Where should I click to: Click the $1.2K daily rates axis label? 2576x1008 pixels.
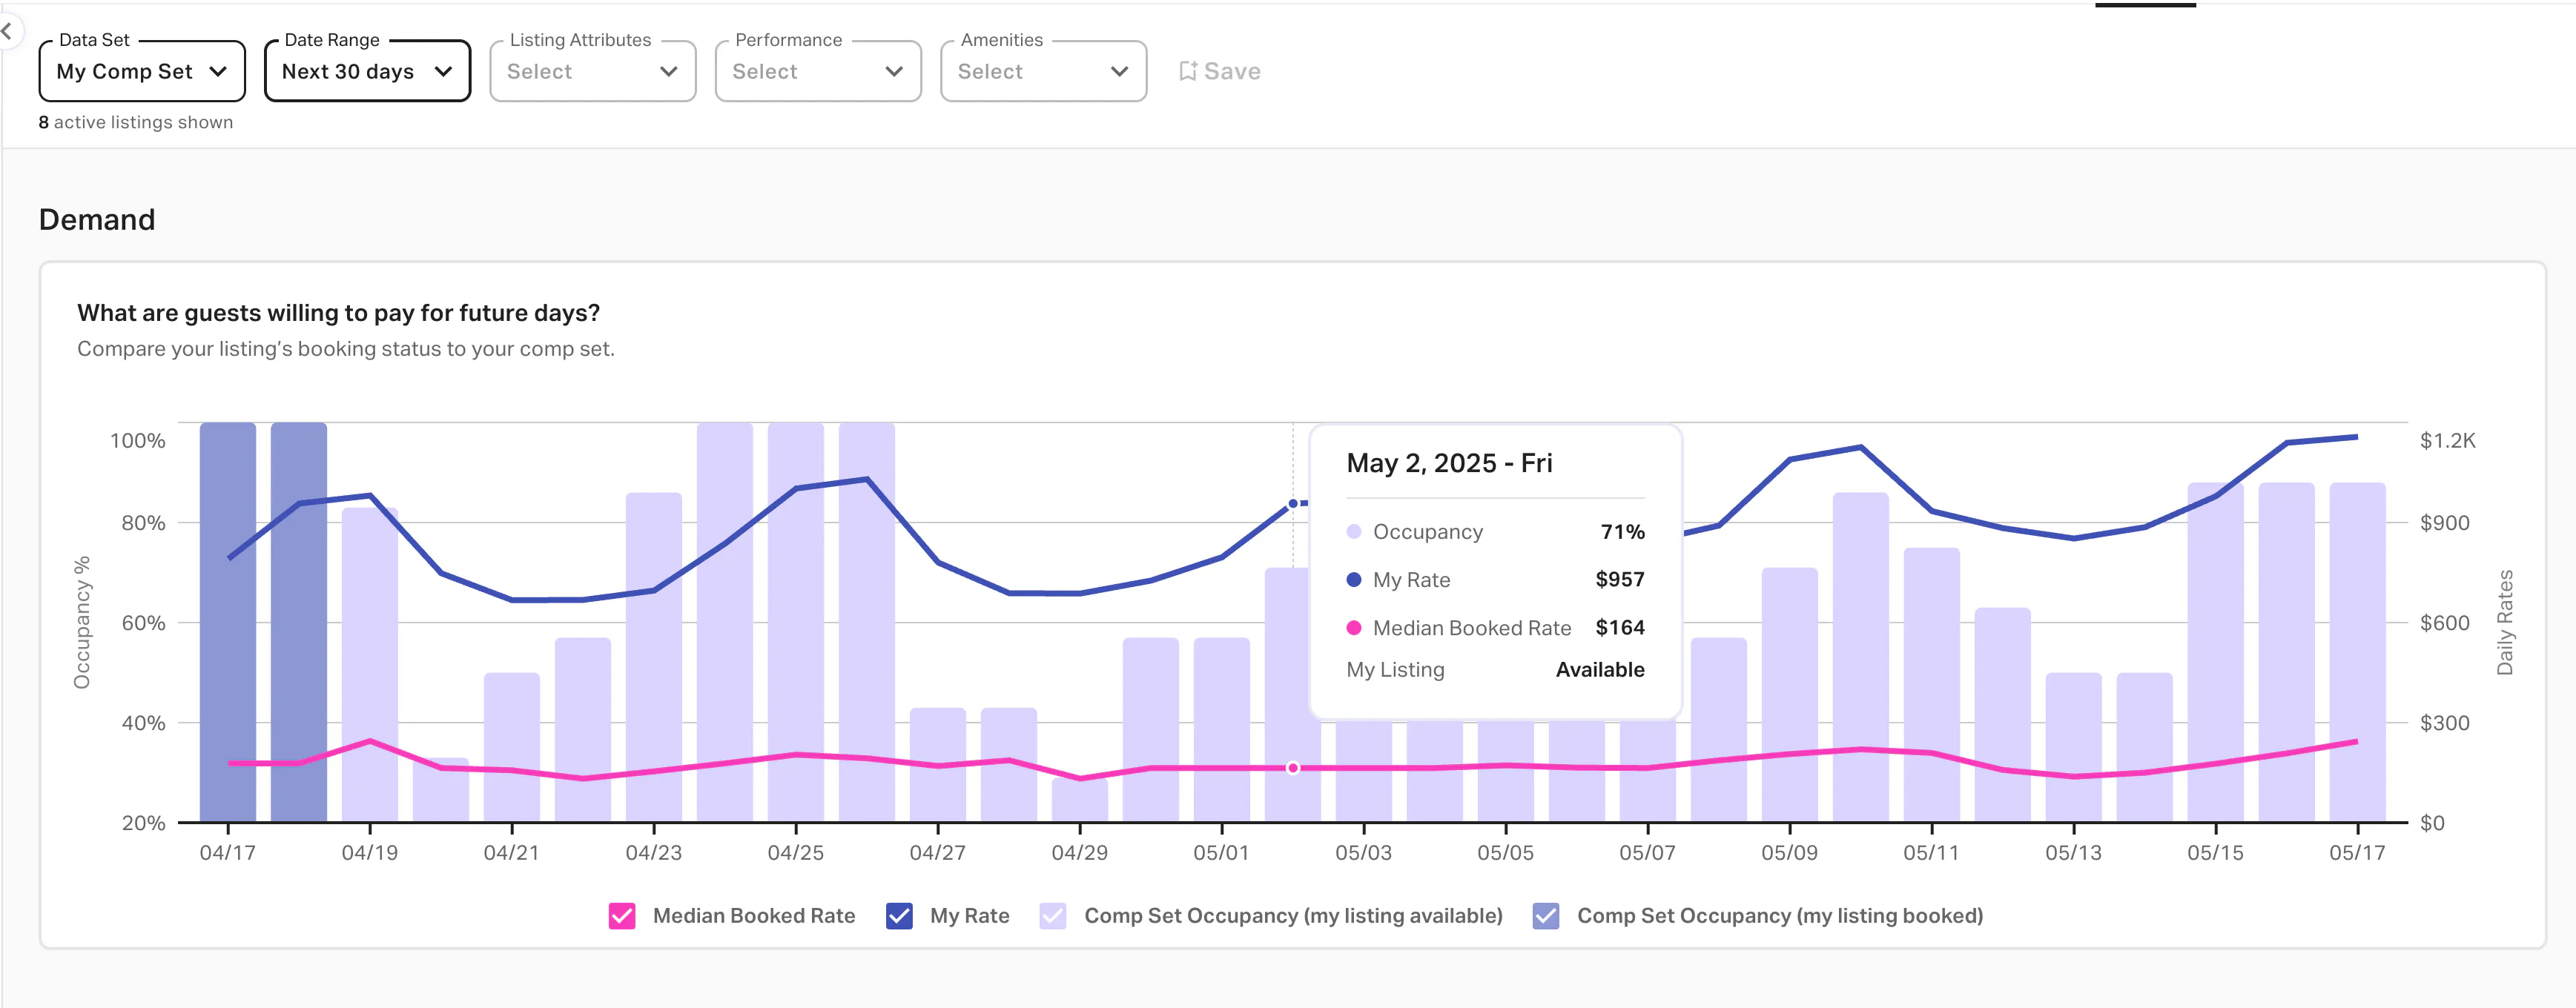(x=2447, y=441)
